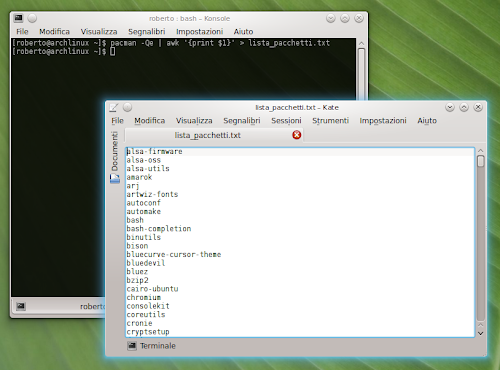Maximize the Konsole window

(345, 18)
